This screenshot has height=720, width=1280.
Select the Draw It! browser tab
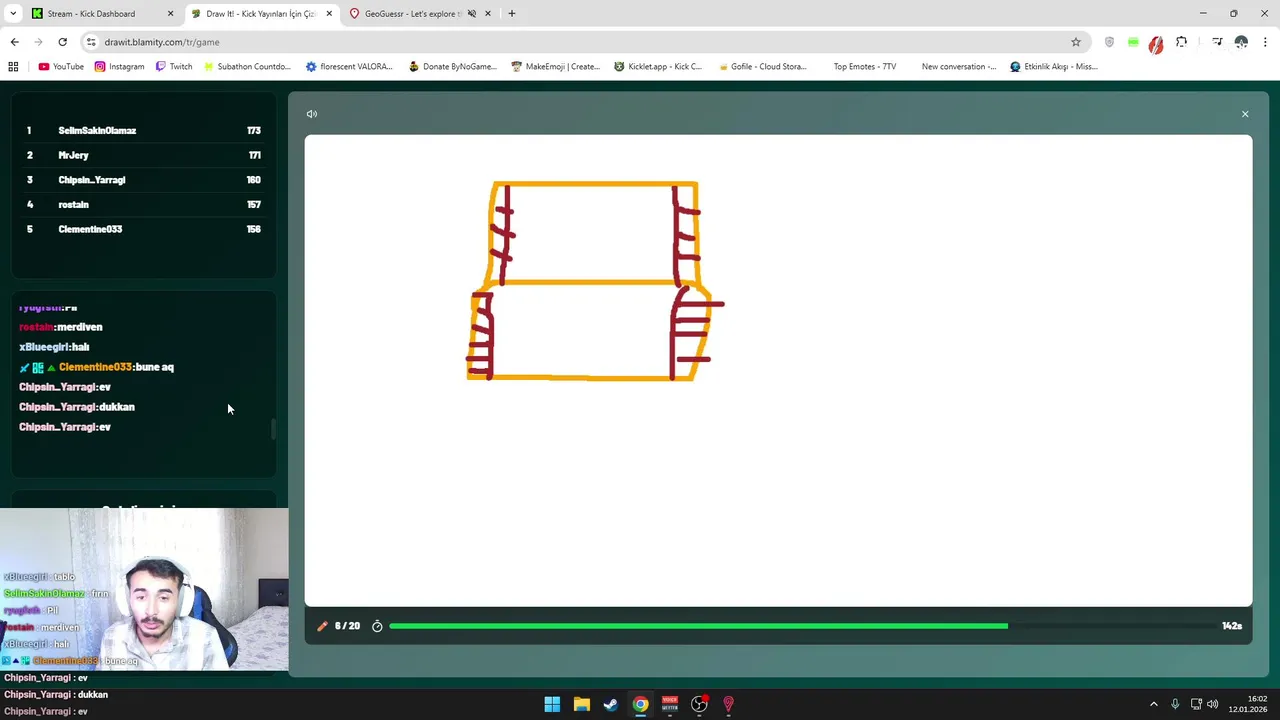click(x=261, y=14)
